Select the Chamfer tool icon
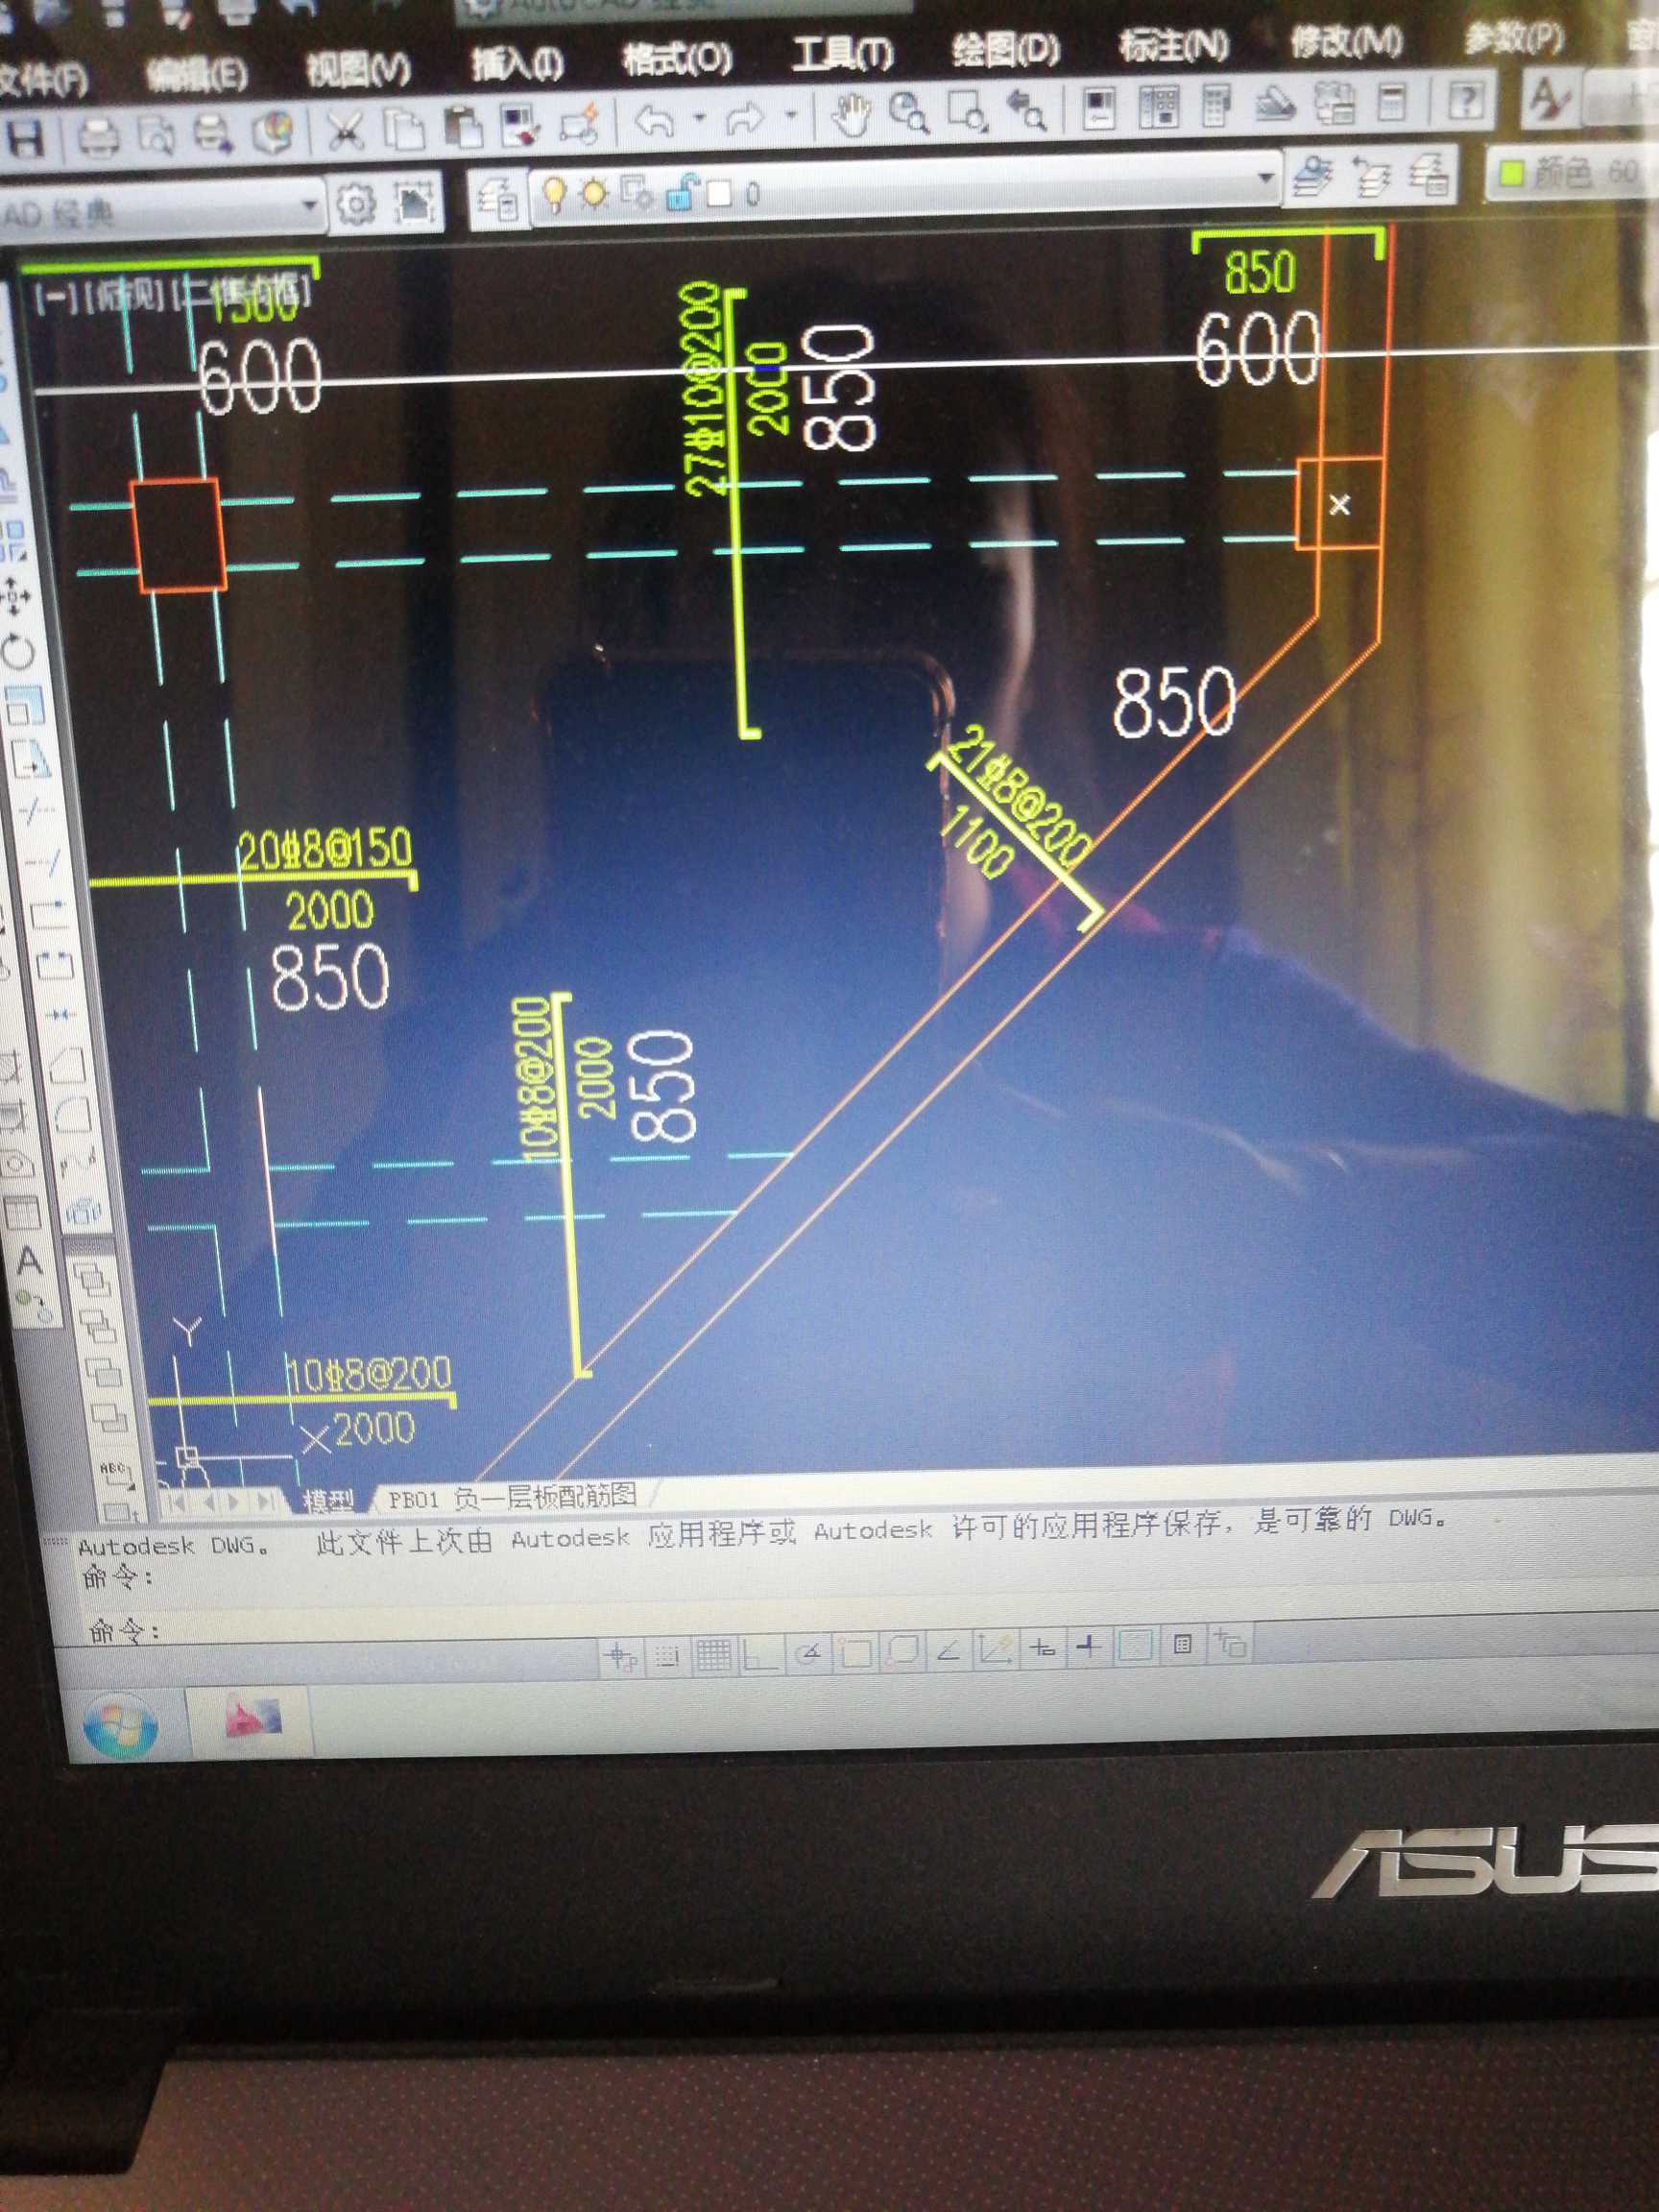Viewport: 1659px width, 2212px height. click(x=66, y=1066)
